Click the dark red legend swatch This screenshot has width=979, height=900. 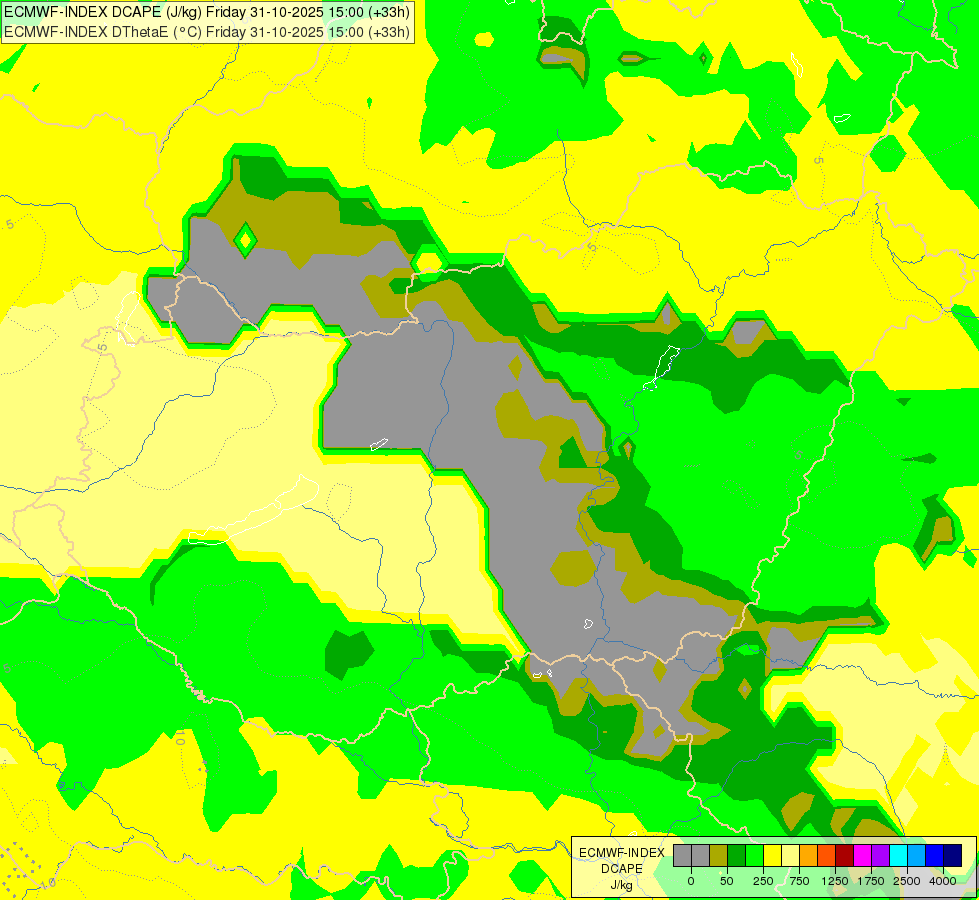845,855
